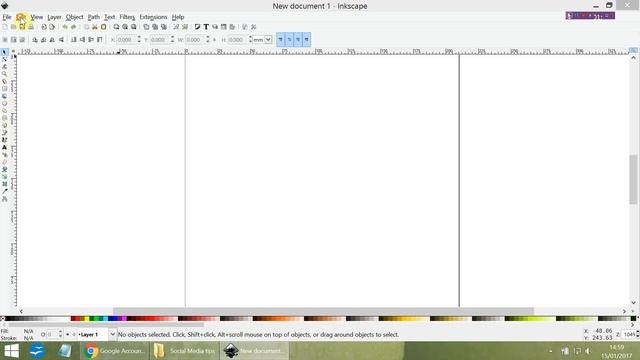Toggle scale stroke width with object

[280, 40]
